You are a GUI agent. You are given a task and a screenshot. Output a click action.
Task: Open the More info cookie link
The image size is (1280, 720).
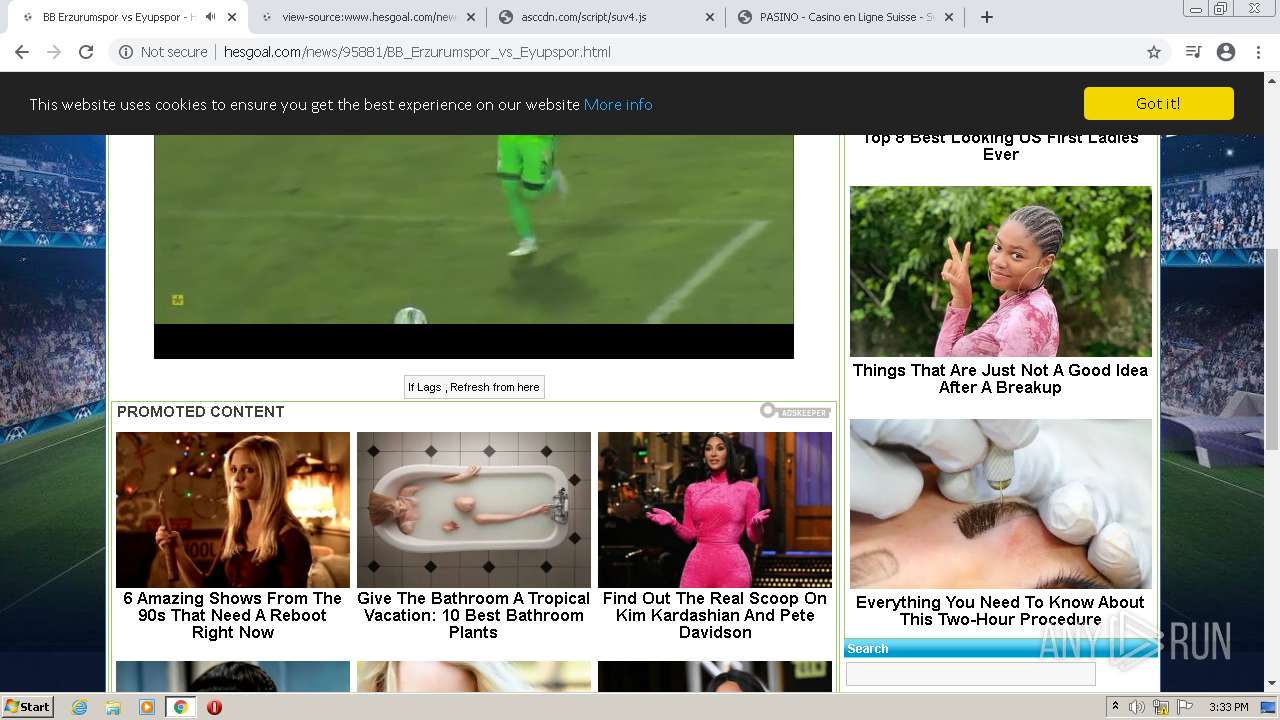618,104
